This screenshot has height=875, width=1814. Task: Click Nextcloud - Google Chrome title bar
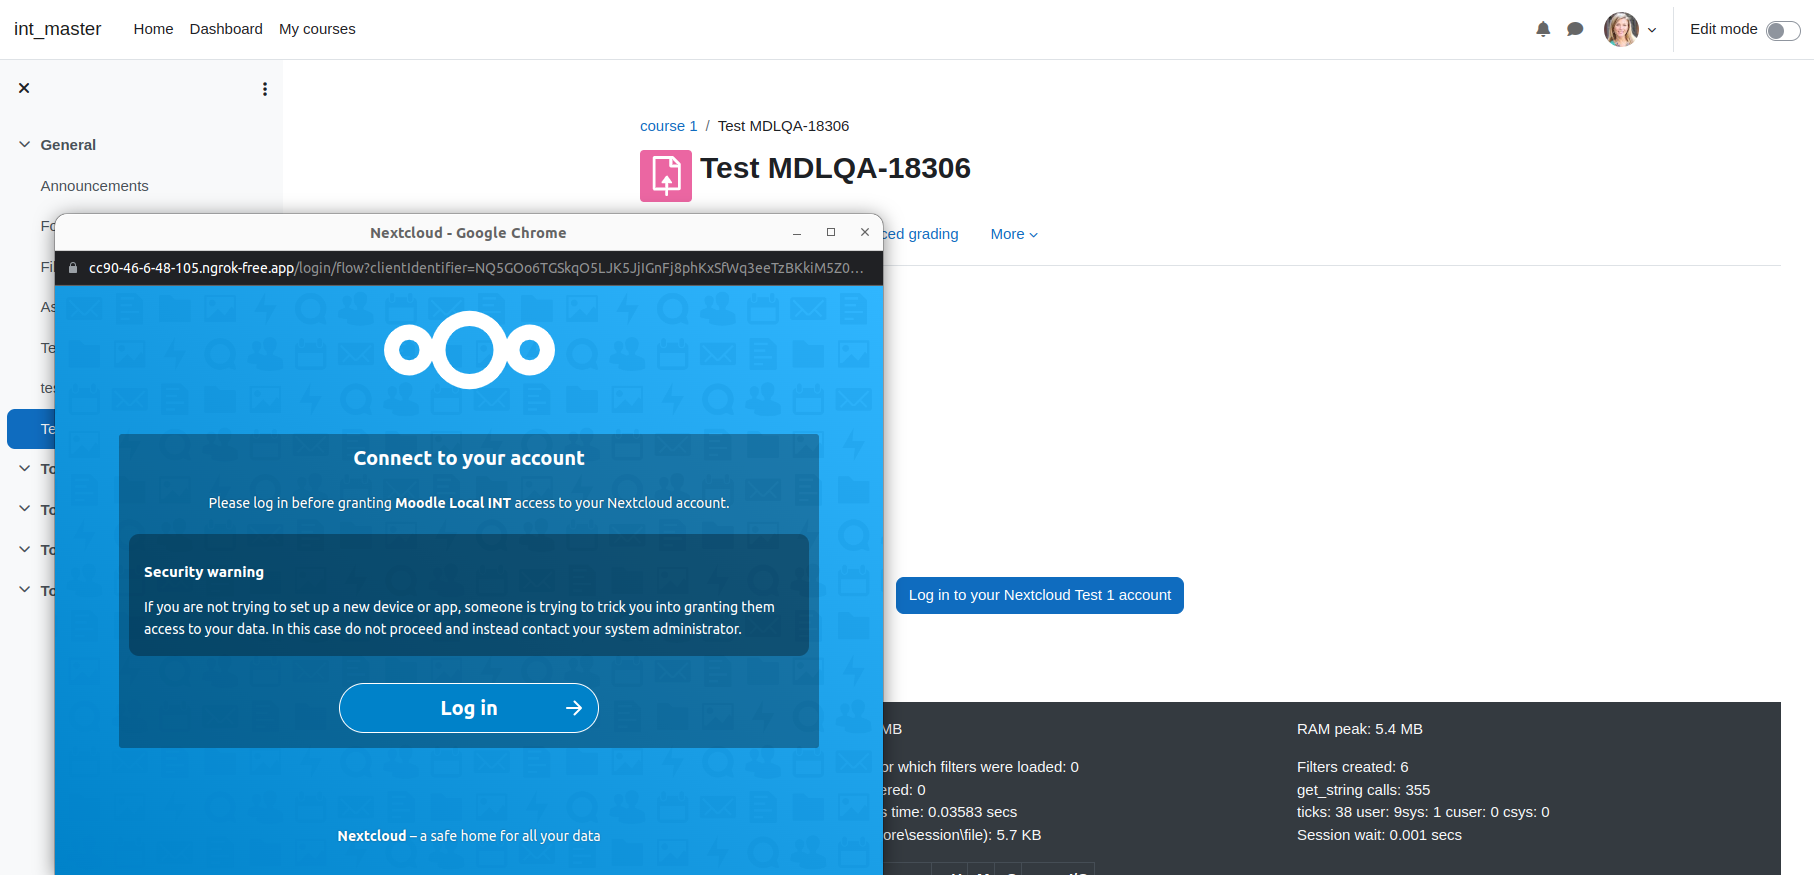click(468, 233)
